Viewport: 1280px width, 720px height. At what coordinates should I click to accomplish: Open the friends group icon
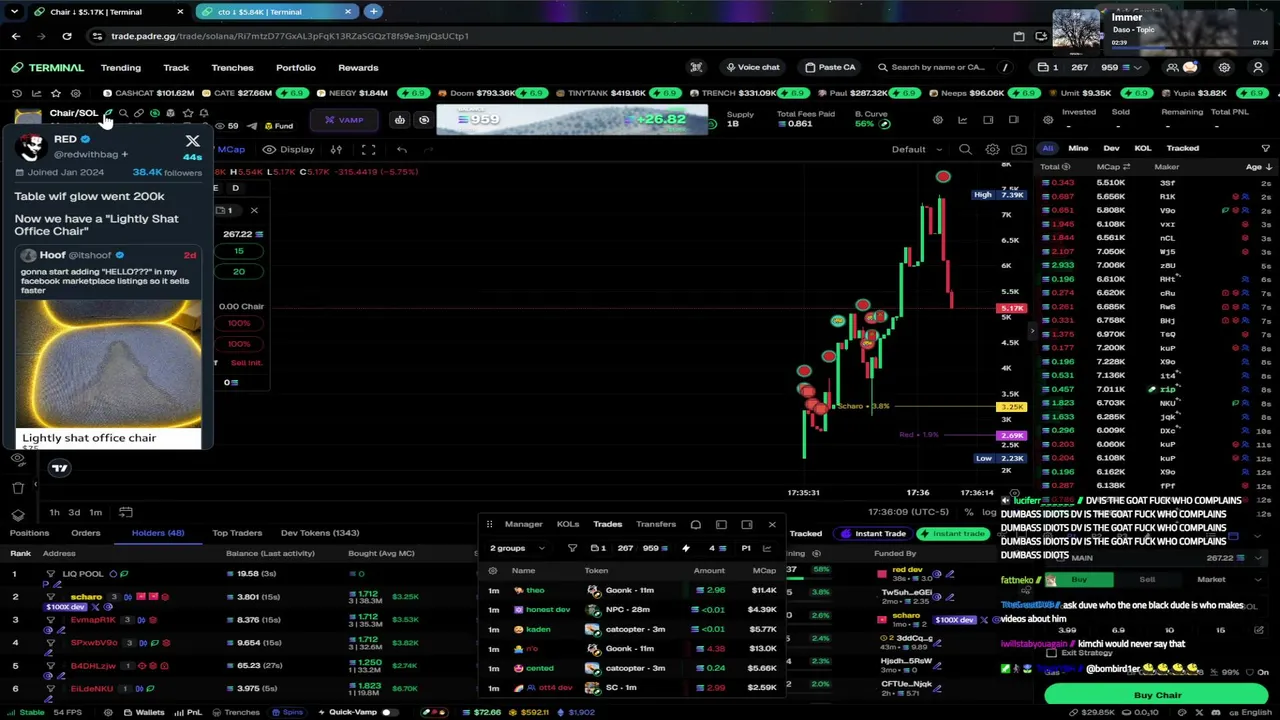pyautogui.click(x=1172, y=68)
